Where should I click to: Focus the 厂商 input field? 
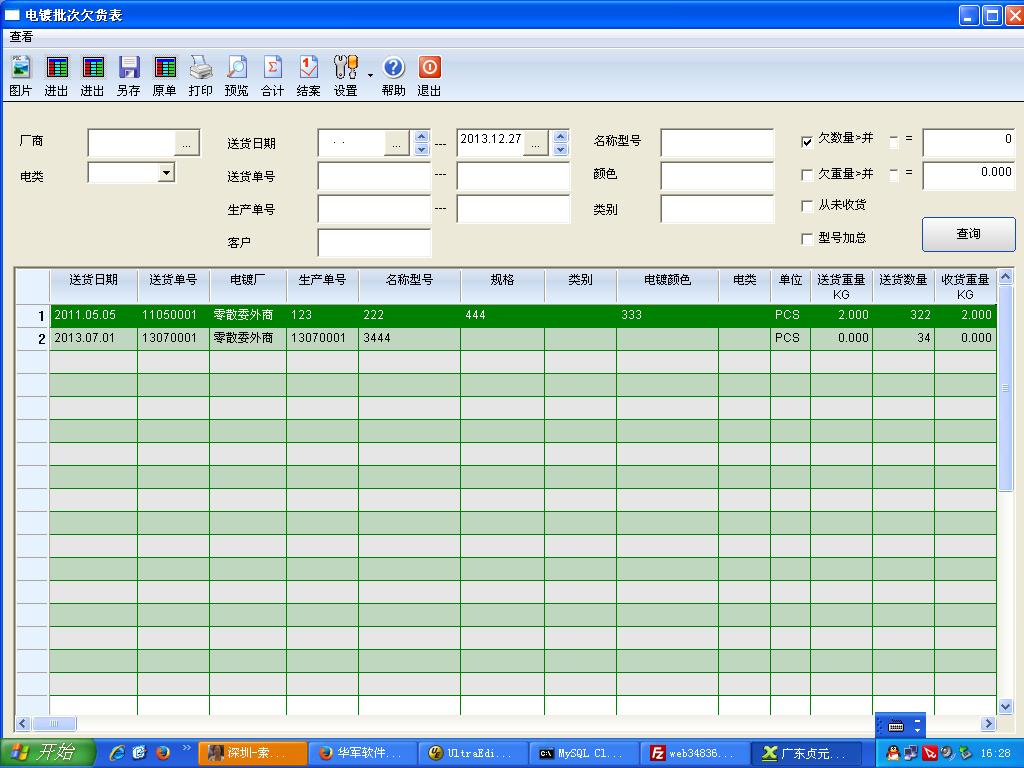[132, 144]
